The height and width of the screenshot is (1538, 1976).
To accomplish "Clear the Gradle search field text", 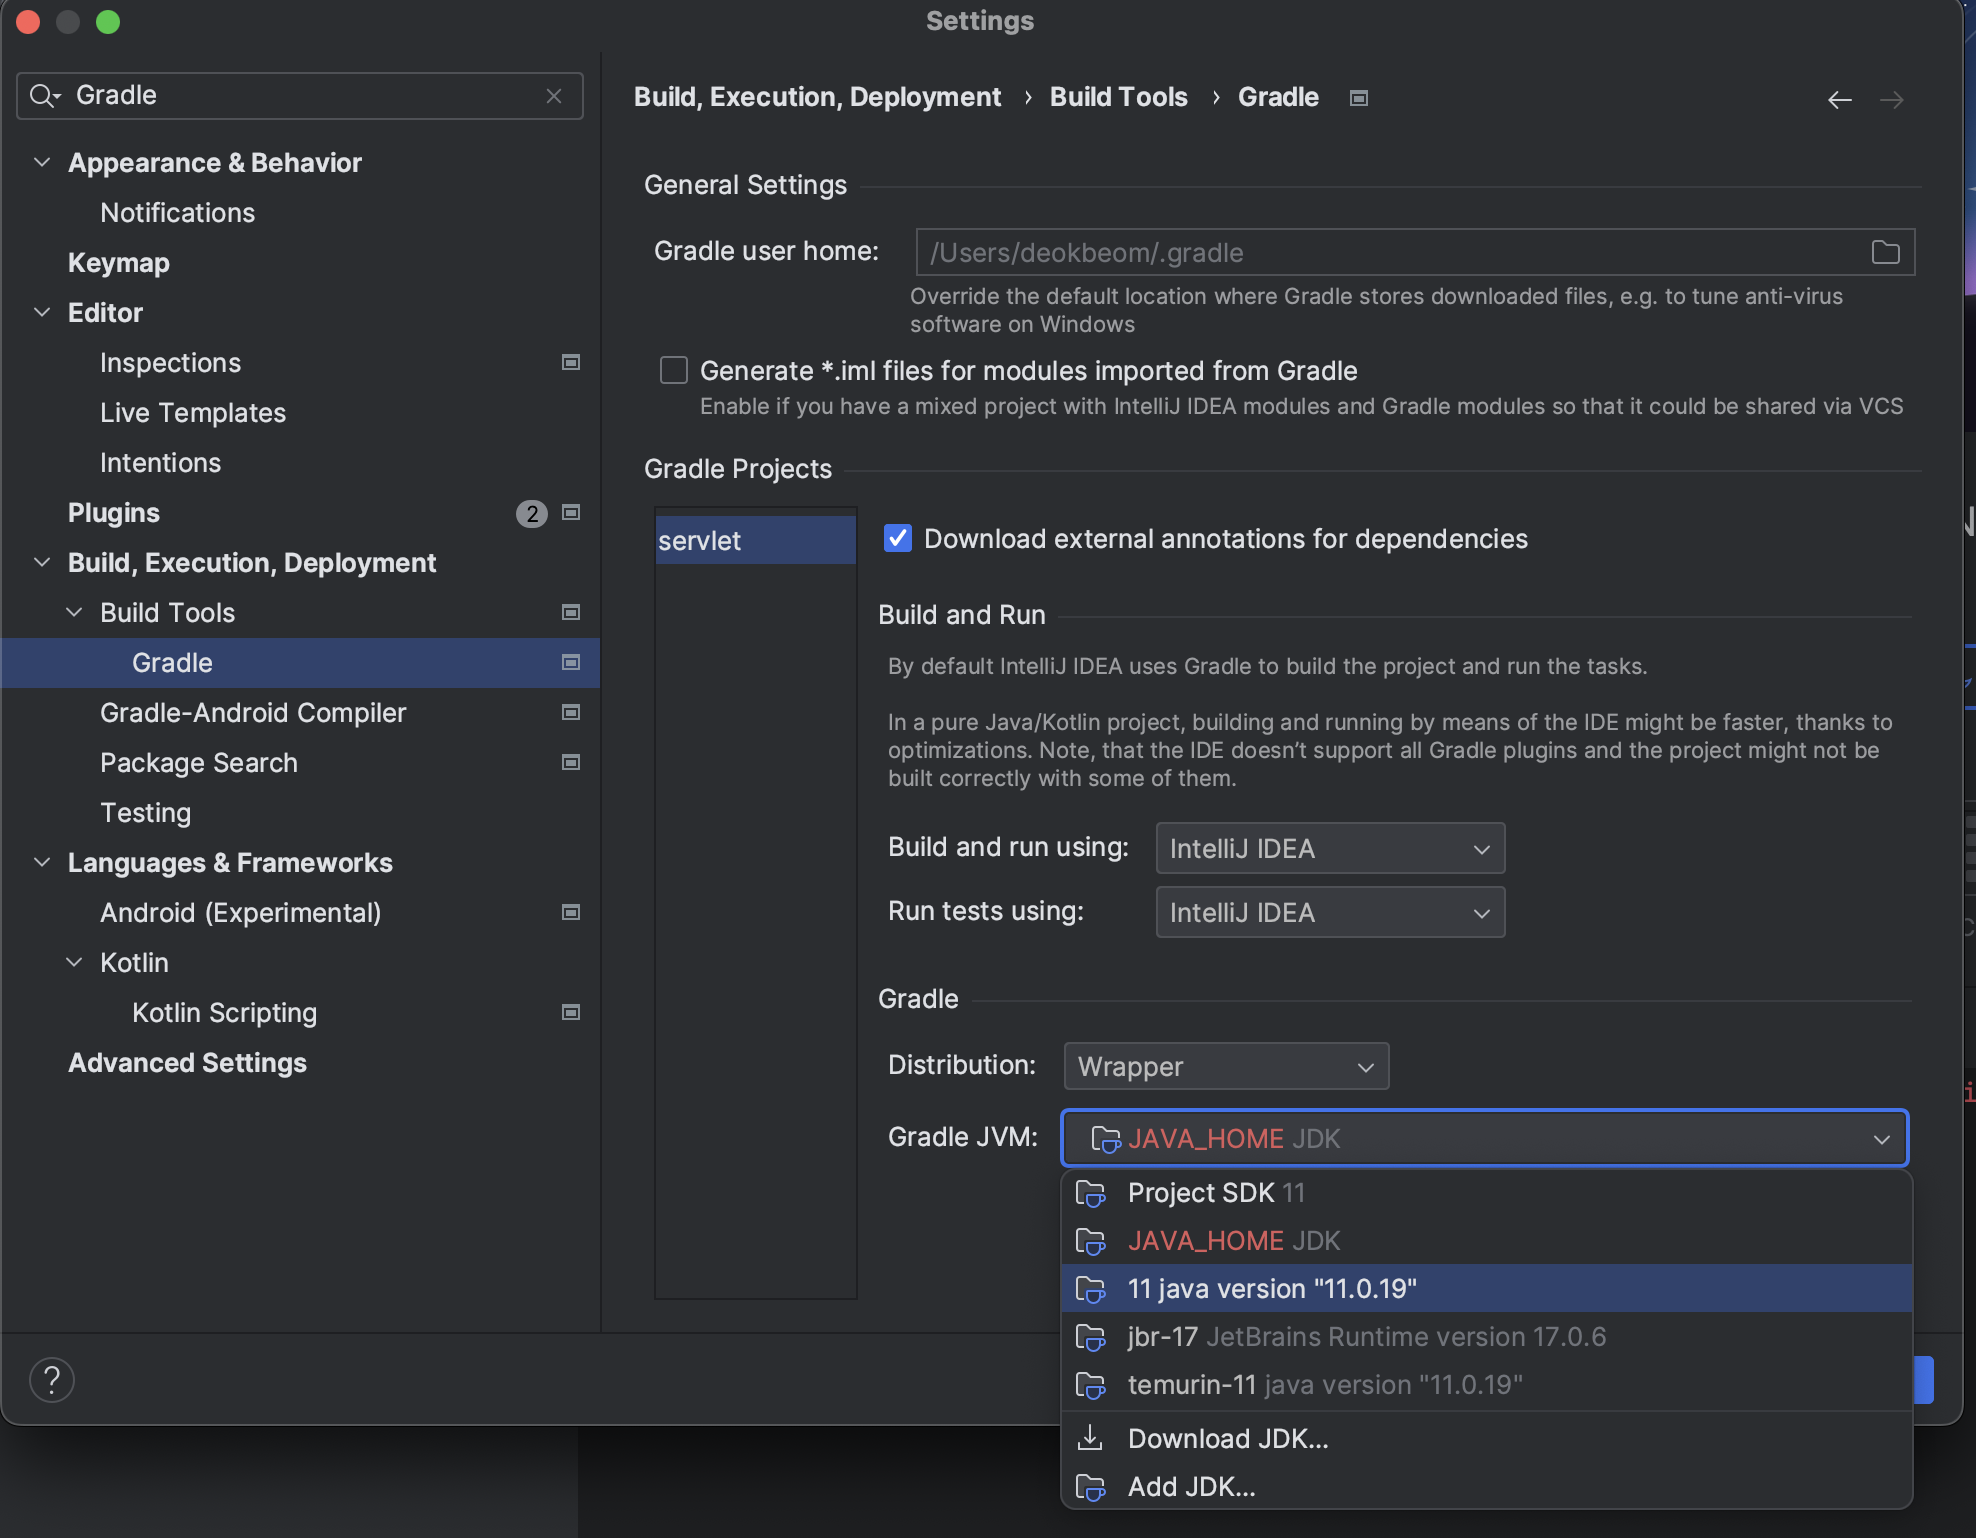I will (x=554, y=96).
